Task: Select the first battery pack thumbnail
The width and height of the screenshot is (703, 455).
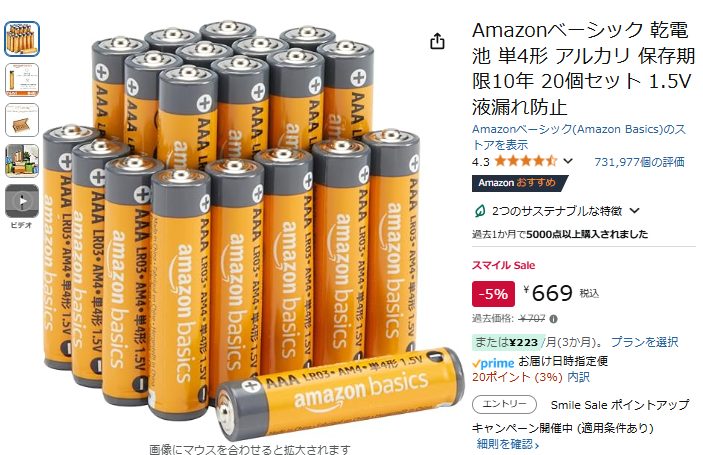Action: pos(22,39)
